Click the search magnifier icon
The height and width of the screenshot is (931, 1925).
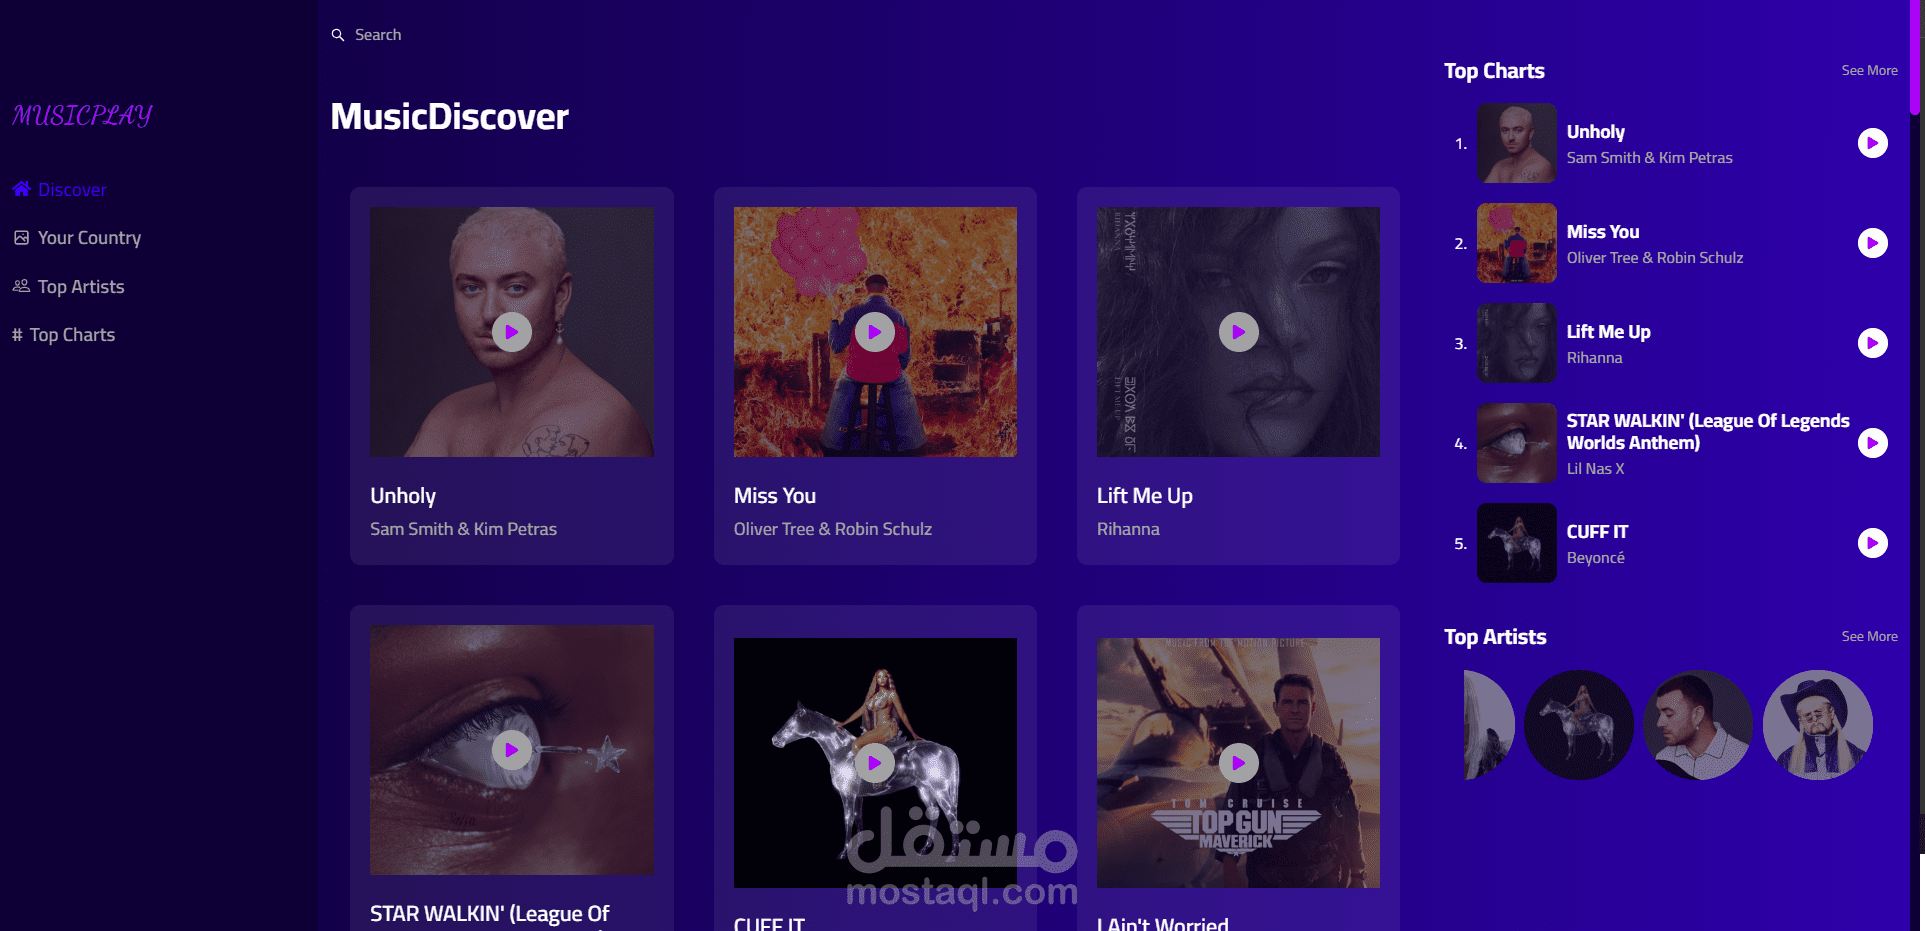[x=338, y=35]
